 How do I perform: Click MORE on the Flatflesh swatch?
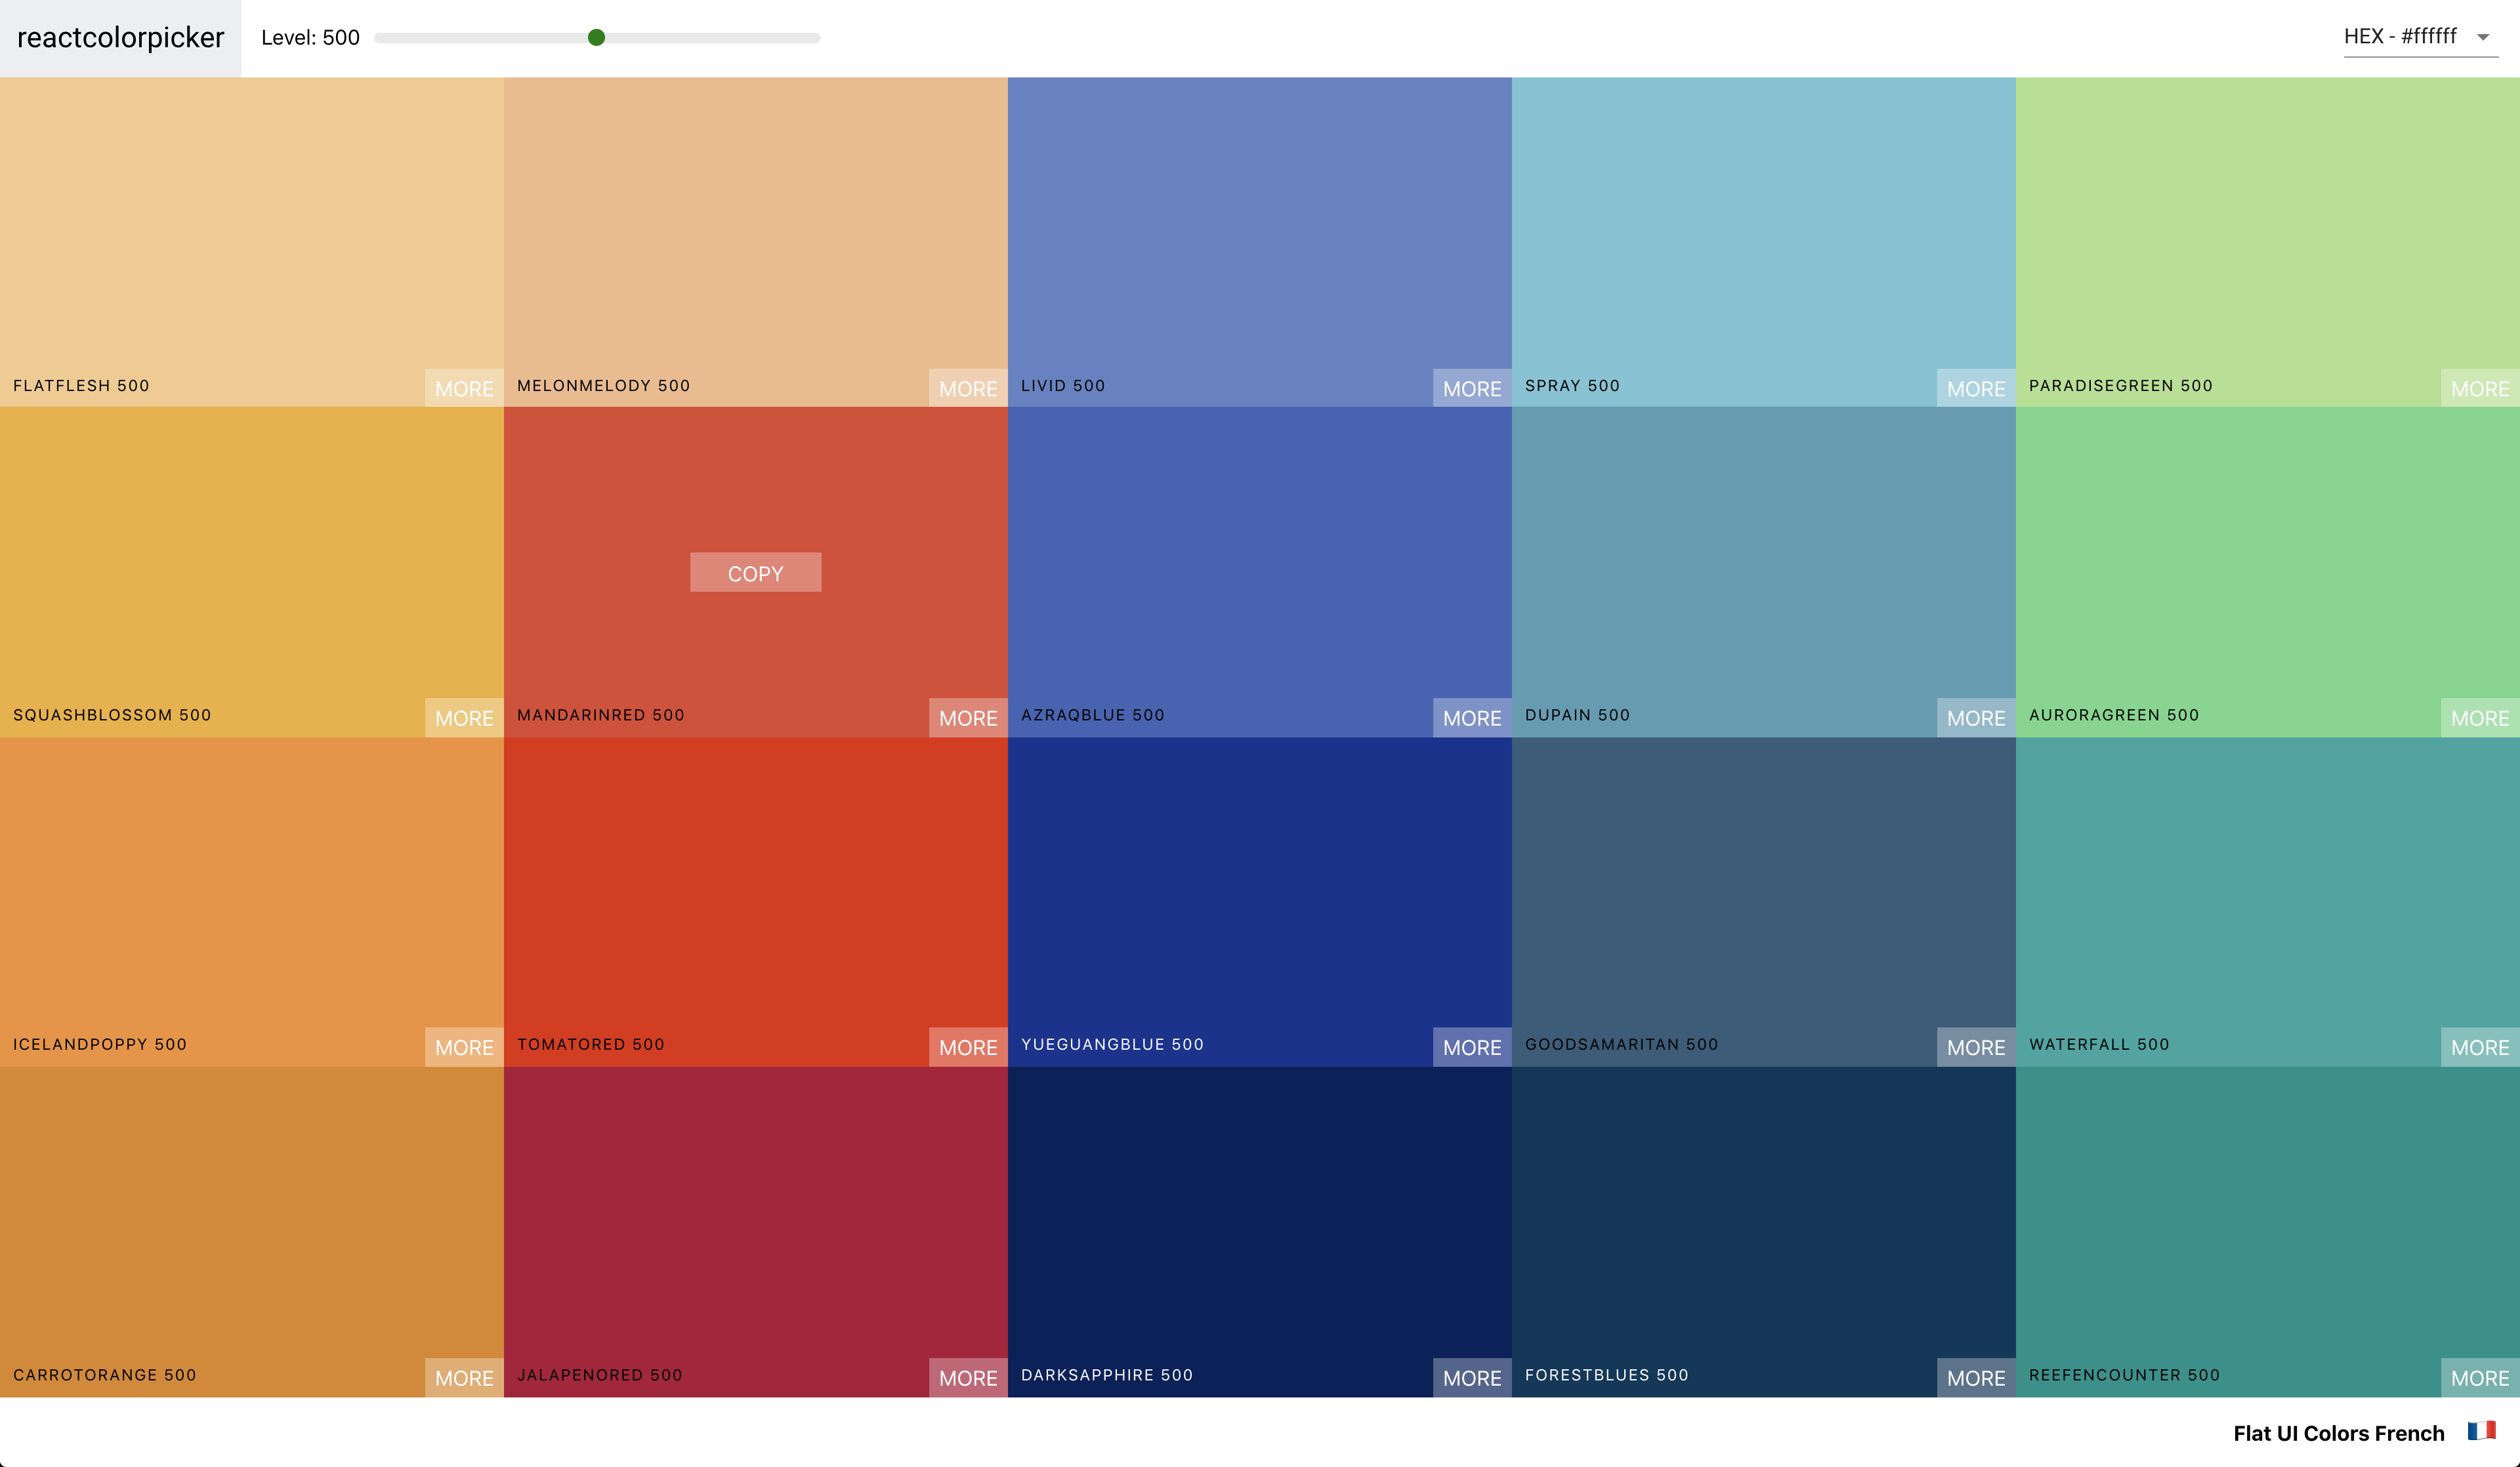pos(464,388)
